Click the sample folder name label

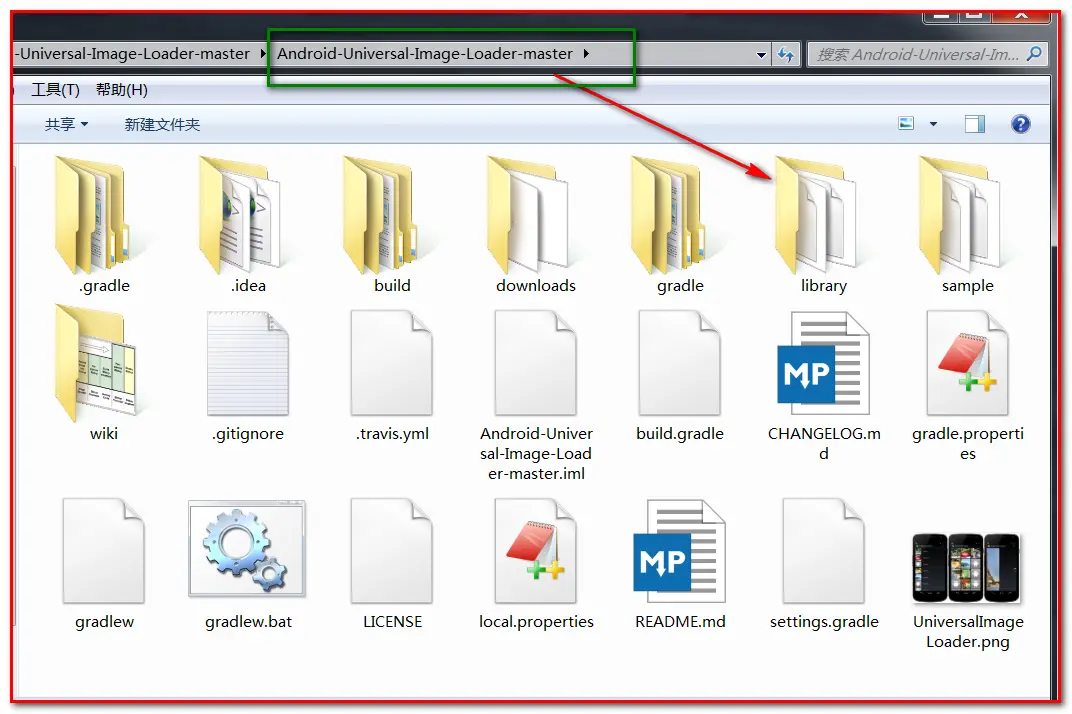967,286
